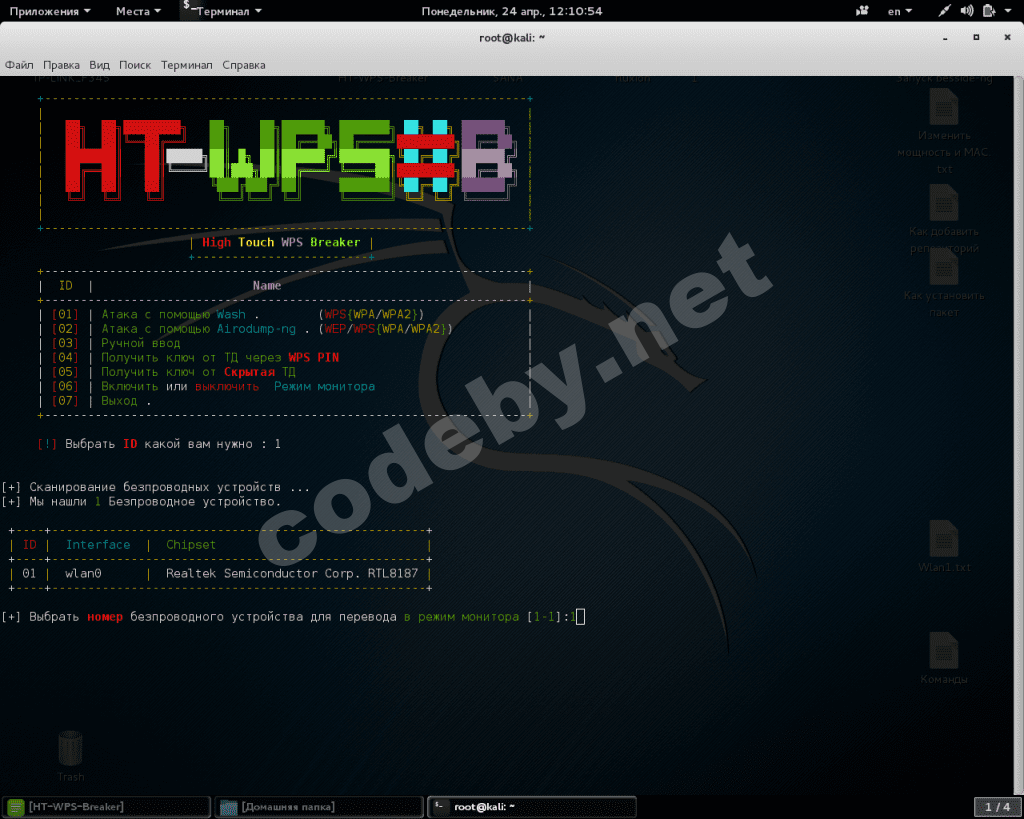Viewport: 1024px width, 819px height.
Task: Click menu line 02 Атака с помощью Airodump-ng
Action: [x=252, y=329]
